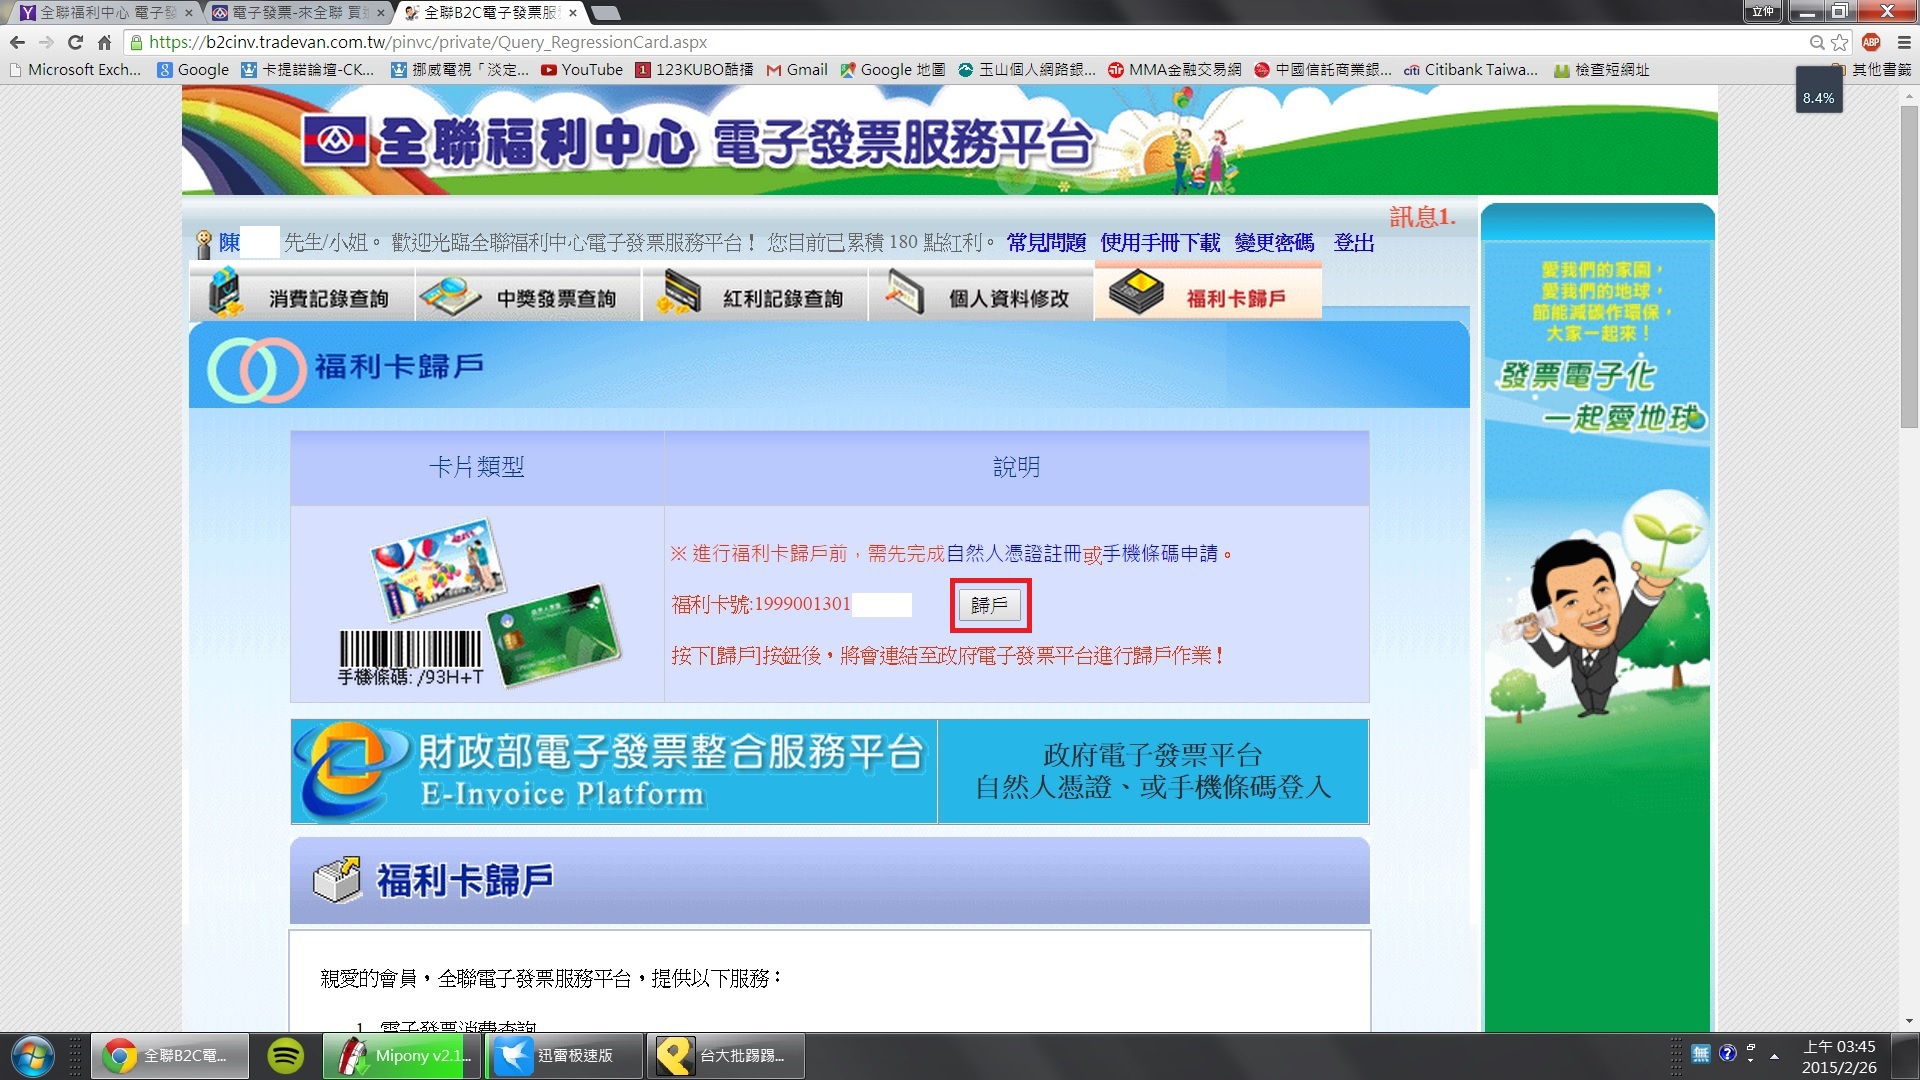Click 登出 logout link

pos(1354,243)
